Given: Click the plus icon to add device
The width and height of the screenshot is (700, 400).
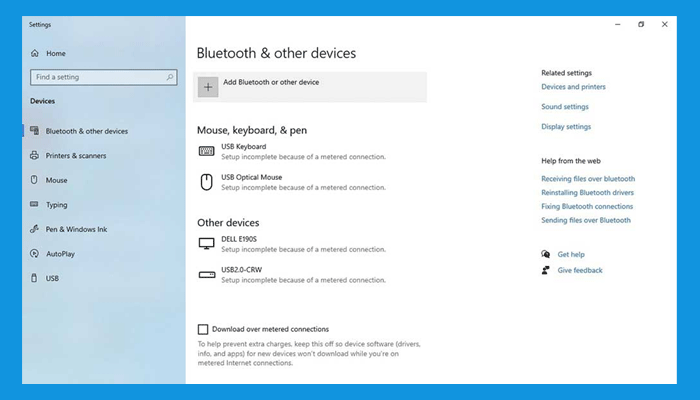Looking at the screenshot, I should click(x=208, y=87).
